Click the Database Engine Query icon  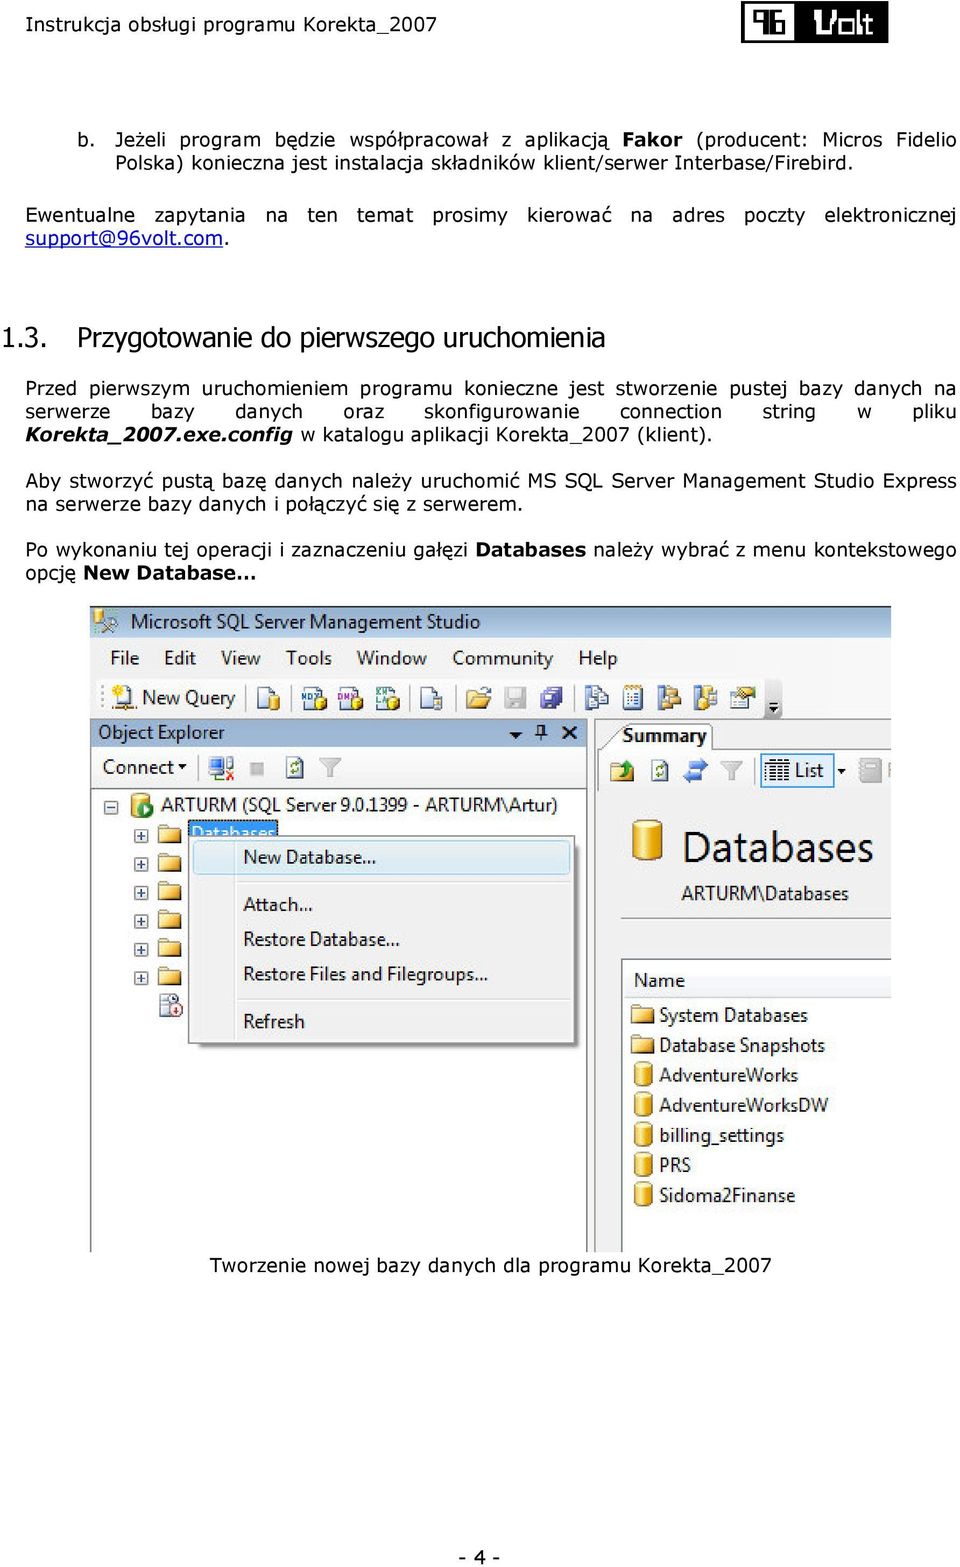268,698
